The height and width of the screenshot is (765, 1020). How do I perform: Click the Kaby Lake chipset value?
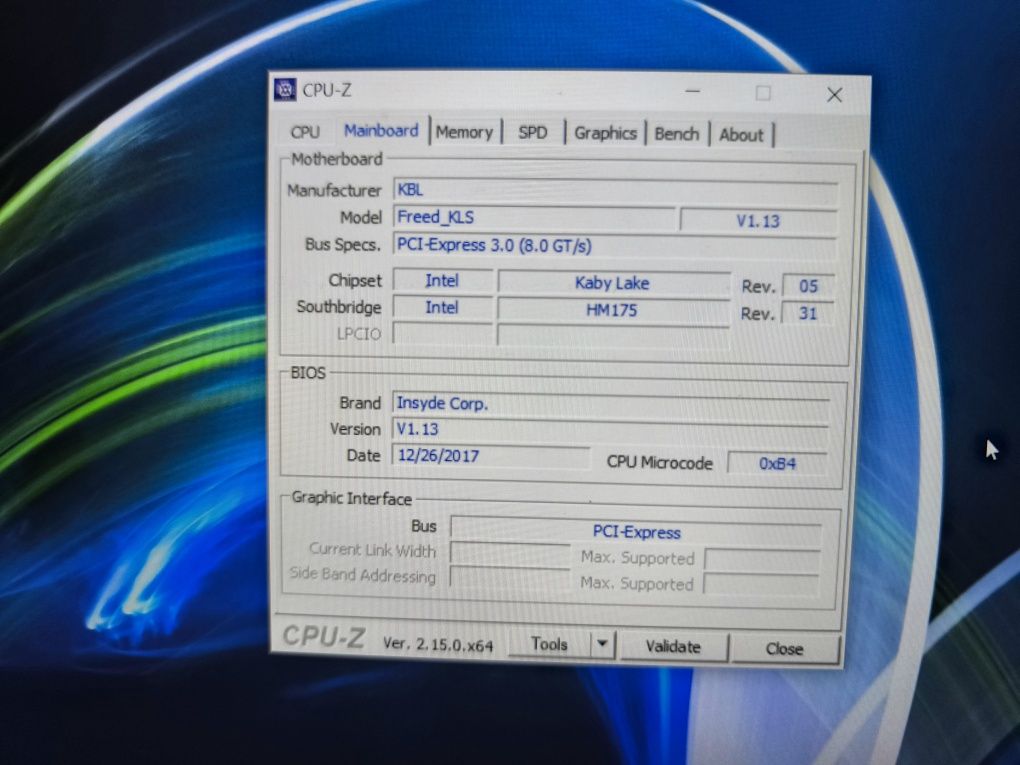point(613,283)
